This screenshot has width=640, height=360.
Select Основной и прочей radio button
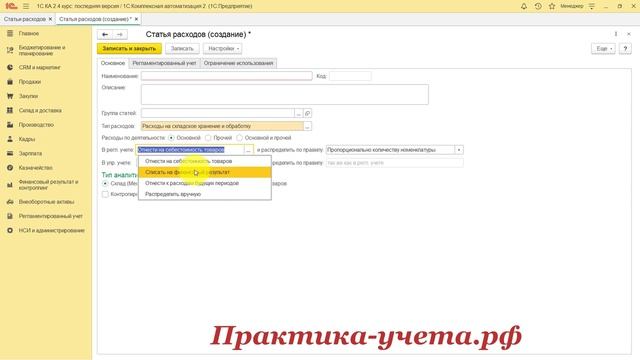pyautogui.click(x=240, y=138)
